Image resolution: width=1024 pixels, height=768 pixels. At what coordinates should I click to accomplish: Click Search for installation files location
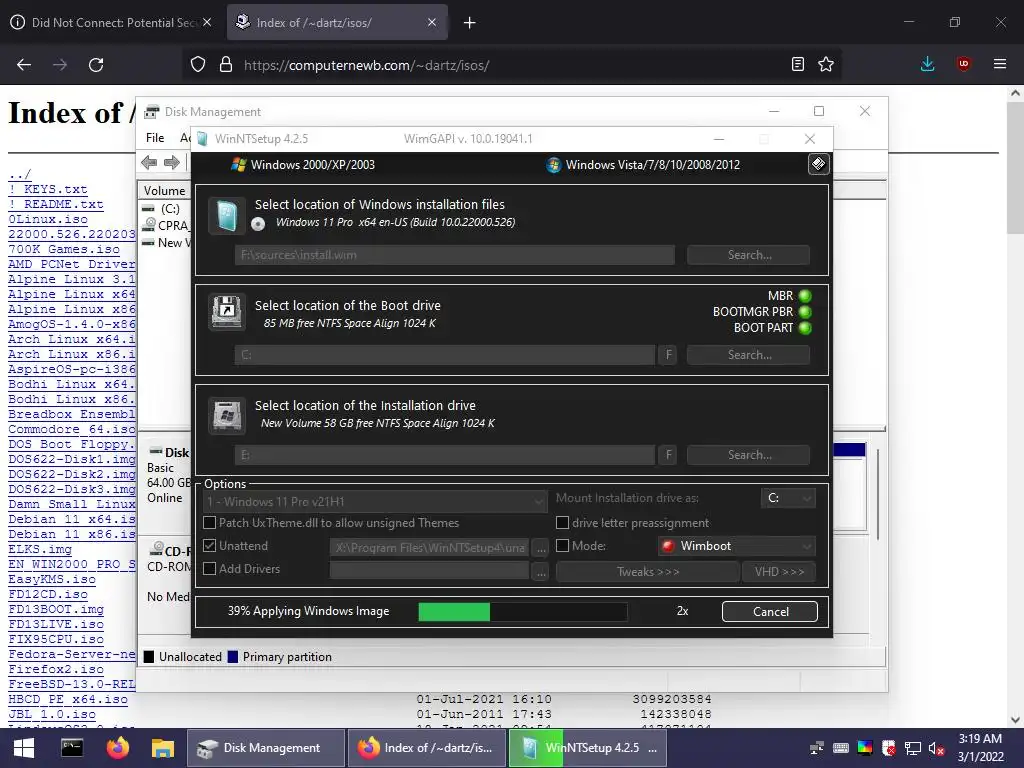748,255
